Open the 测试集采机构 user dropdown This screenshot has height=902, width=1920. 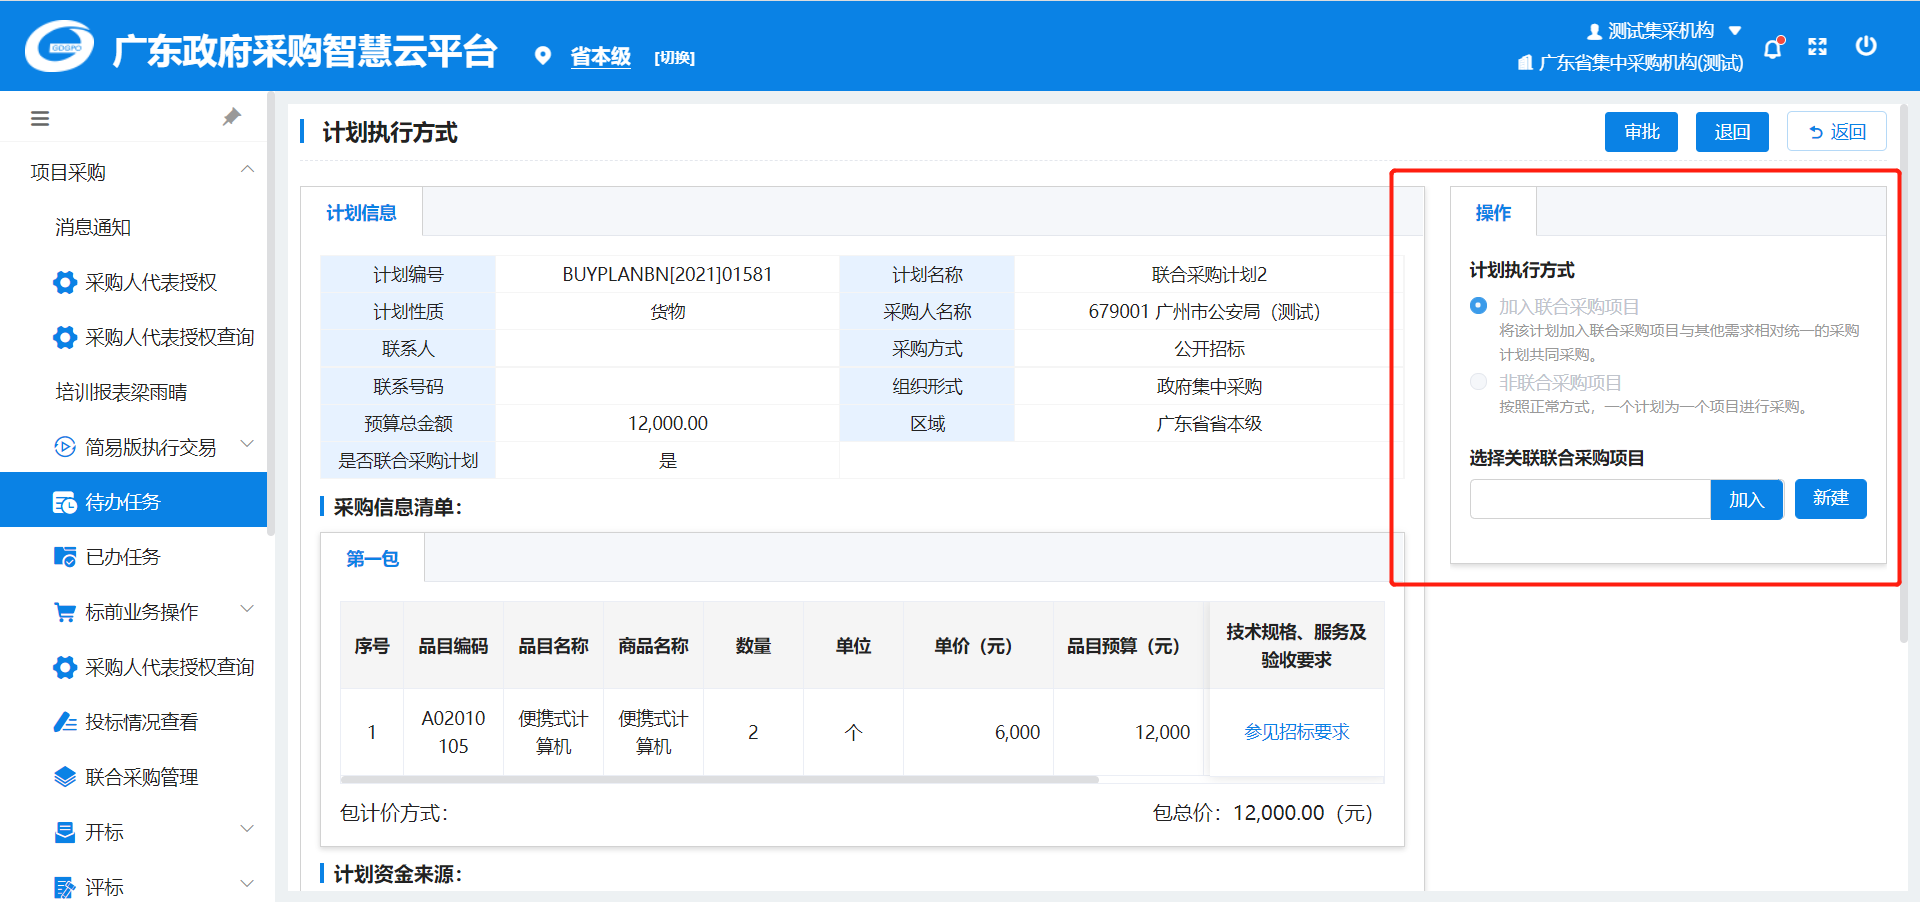(x=1664, y=31)
